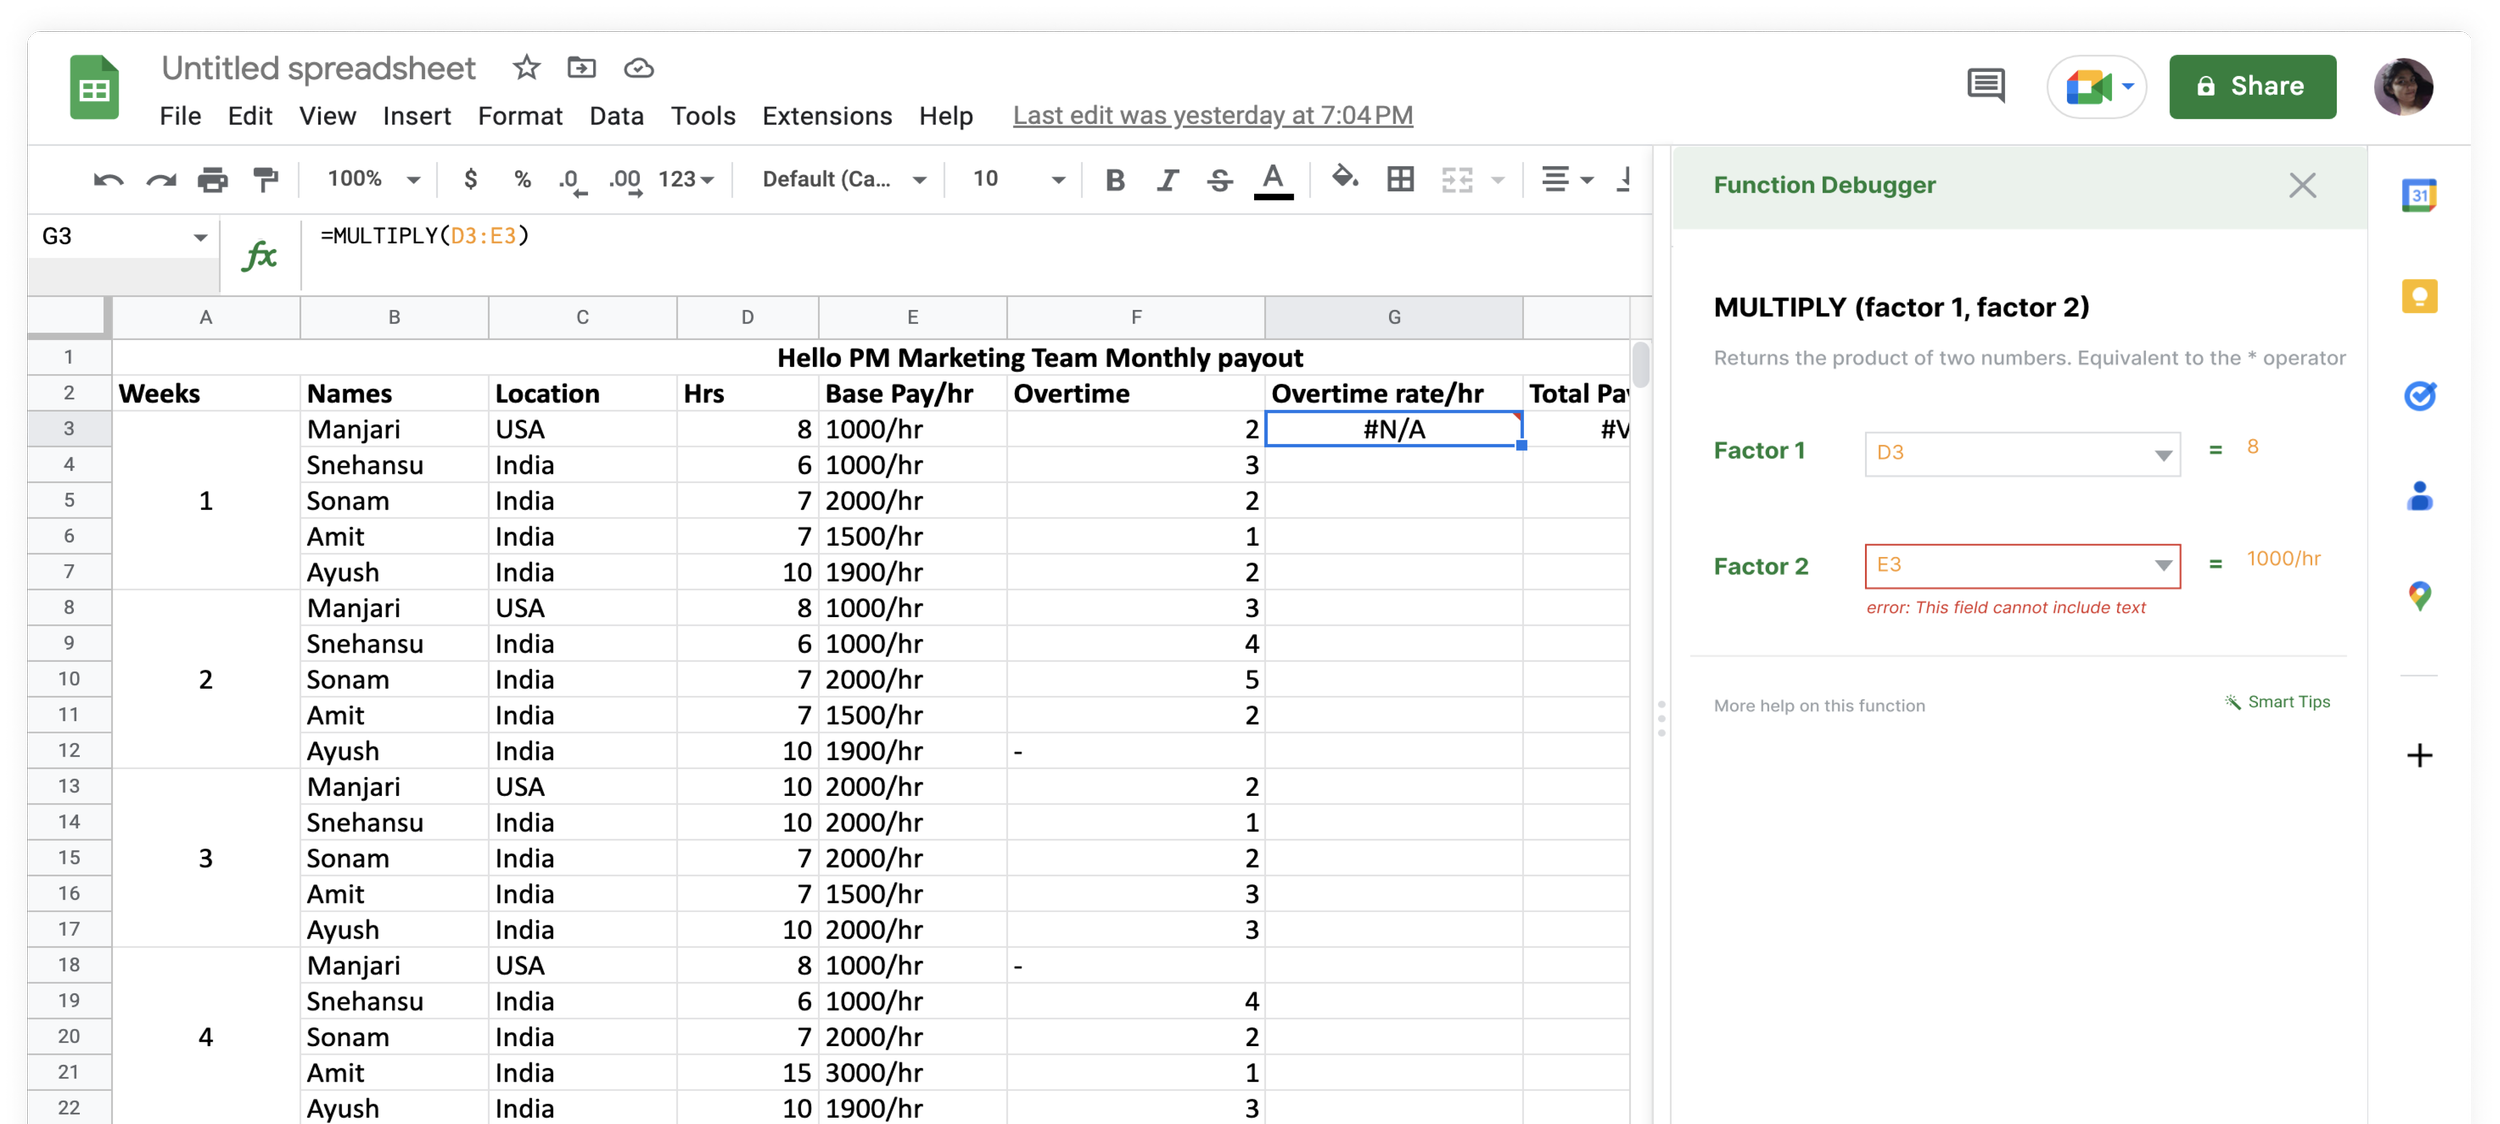
Task: Click the paint format icon
Action: (266, 179)
